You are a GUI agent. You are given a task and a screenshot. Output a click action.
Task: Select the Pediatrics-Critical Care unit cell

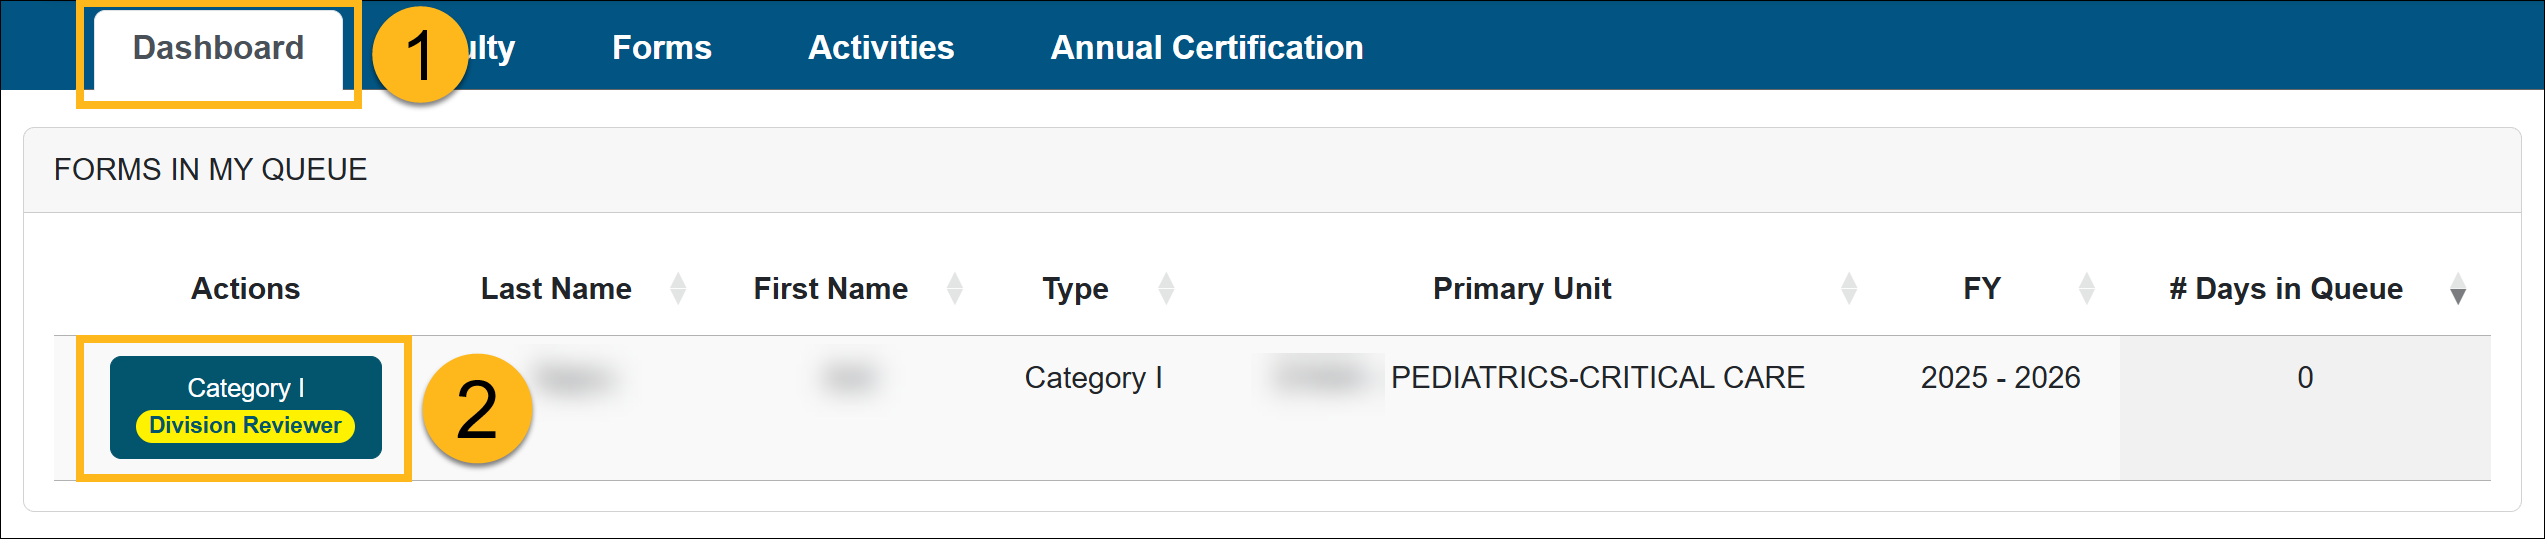1597,378
